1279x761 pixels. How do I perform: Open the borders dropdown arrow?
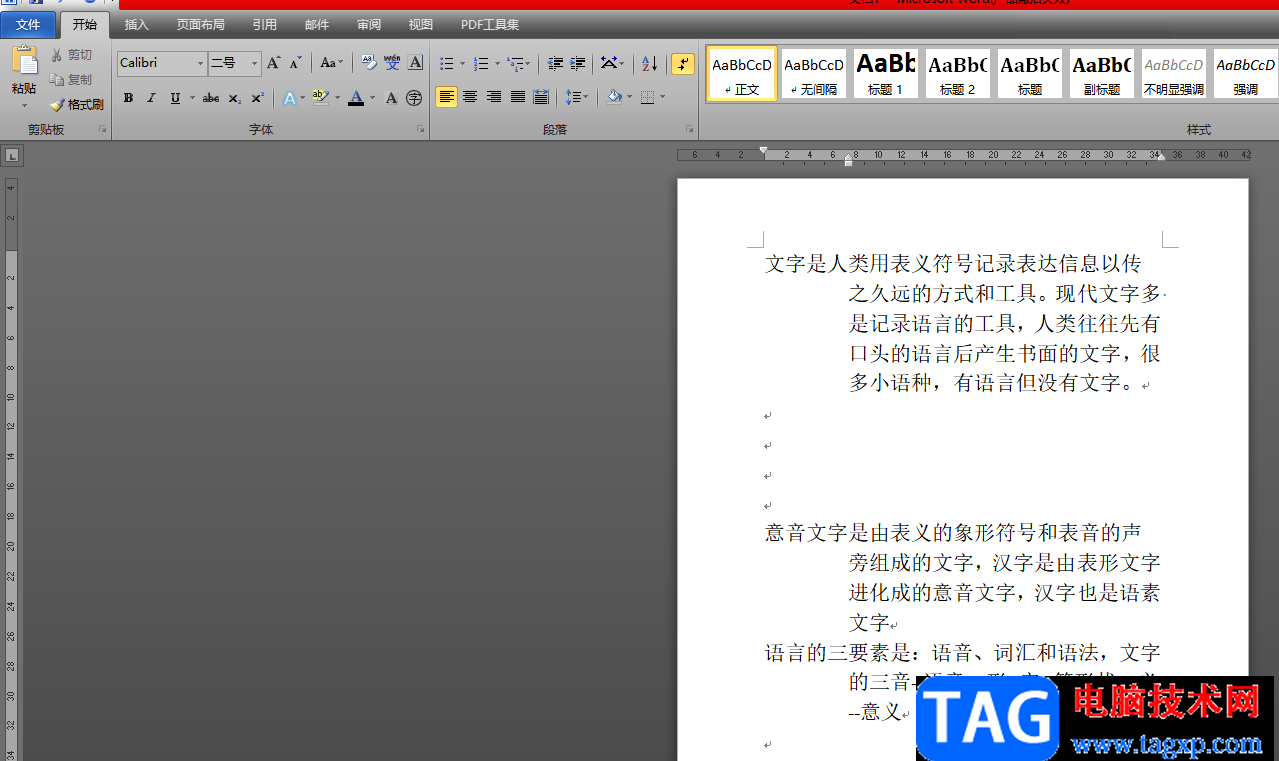(x=663, y=98)
